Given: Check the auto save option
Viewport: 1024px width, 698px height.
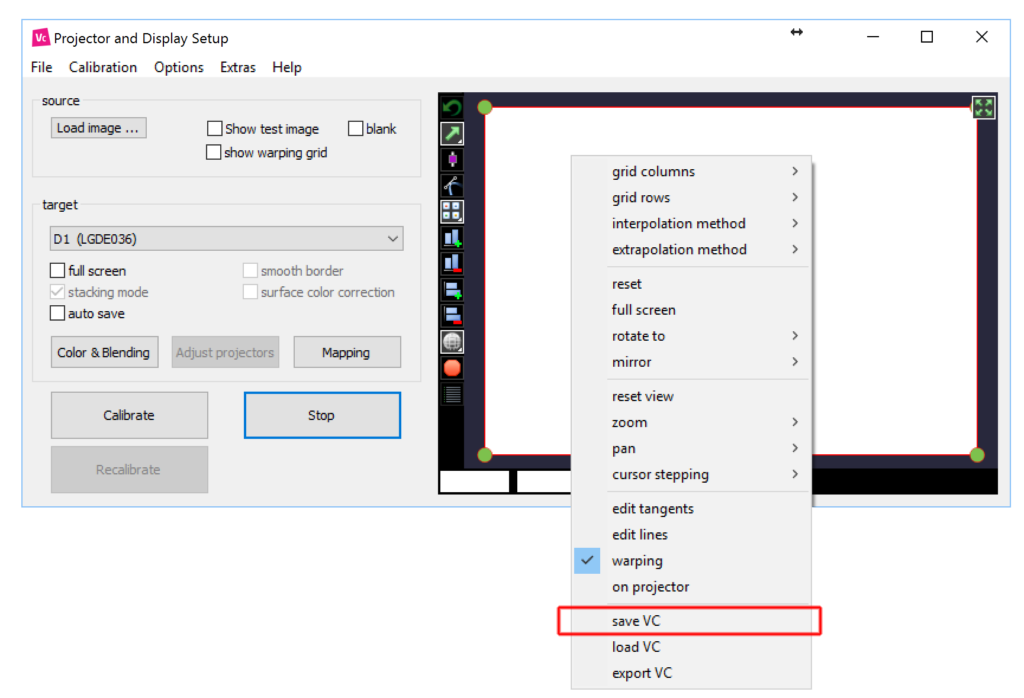Looking at the screenshot, I should (x=57, y=314).
